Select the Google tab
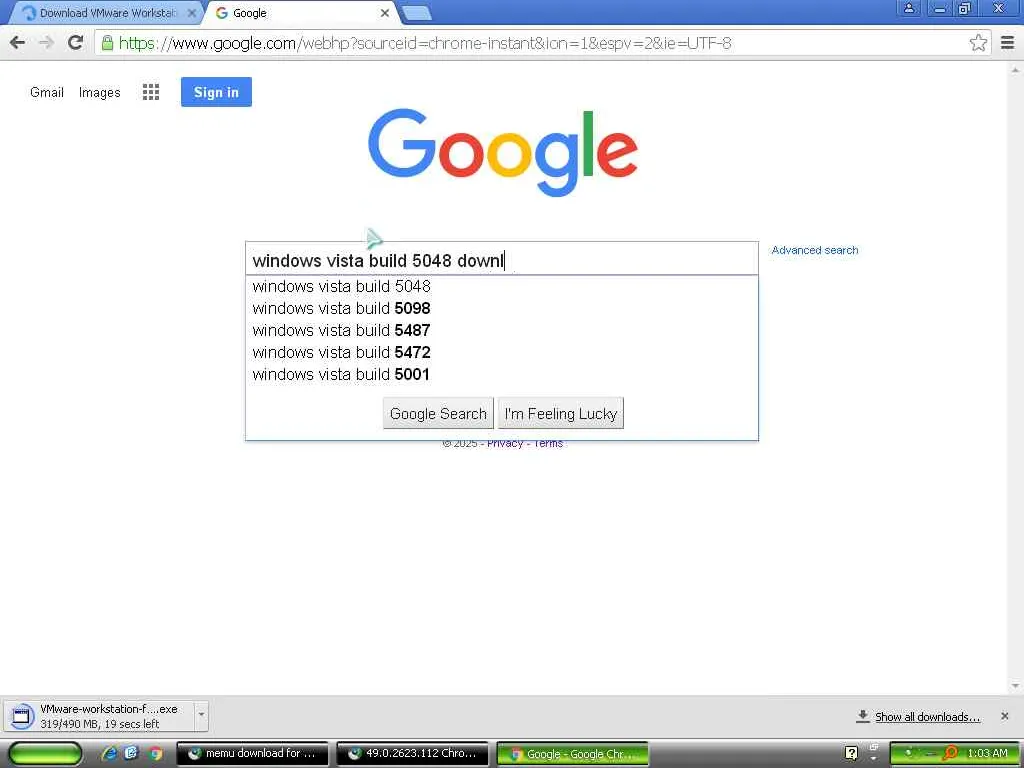This screenshot has width=1024, height=768. [300, 13]
